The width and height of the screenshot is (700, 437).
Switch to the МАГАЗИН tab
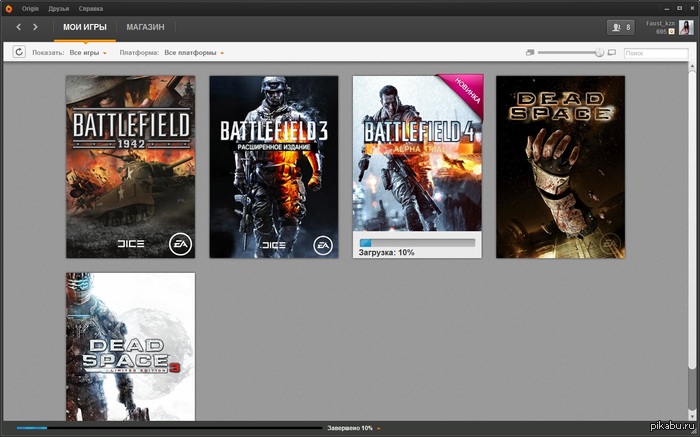pyautogui.click(x=145, y=27)
